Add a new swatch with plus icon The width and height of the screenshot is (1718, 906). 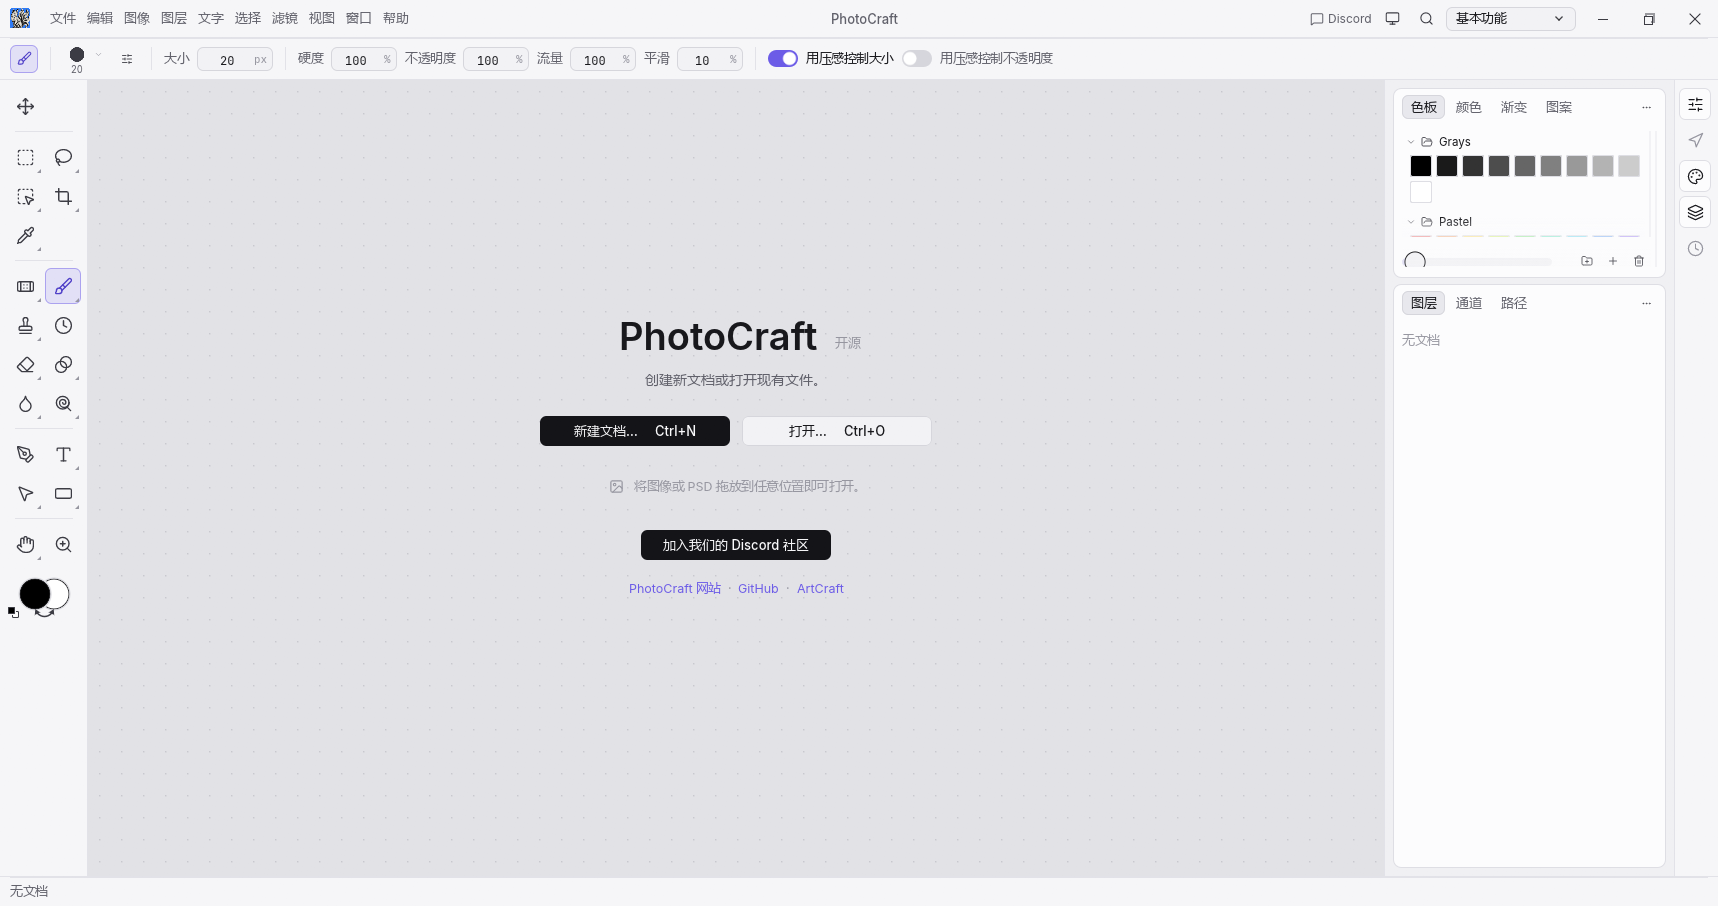click(x=1613, y=261)
